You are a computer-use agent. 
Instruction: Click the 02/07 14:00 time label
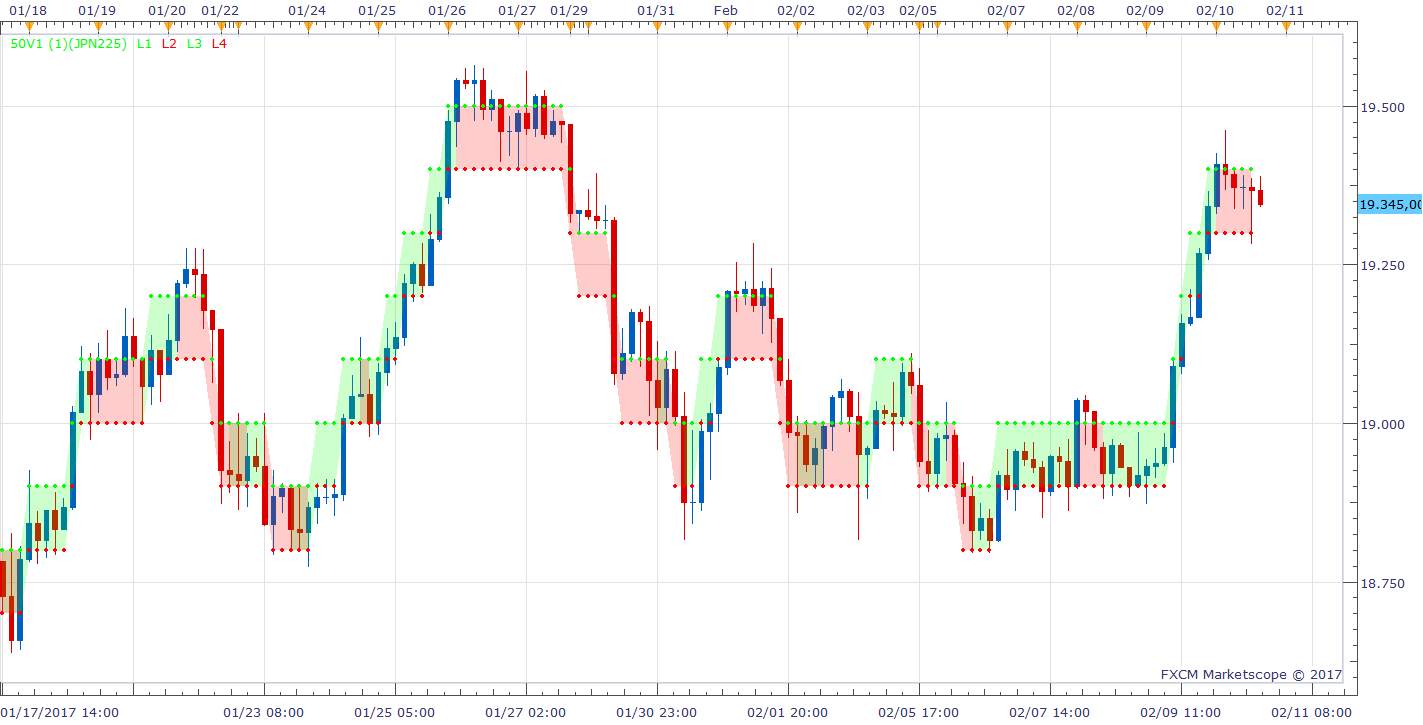coord(1050,712)
